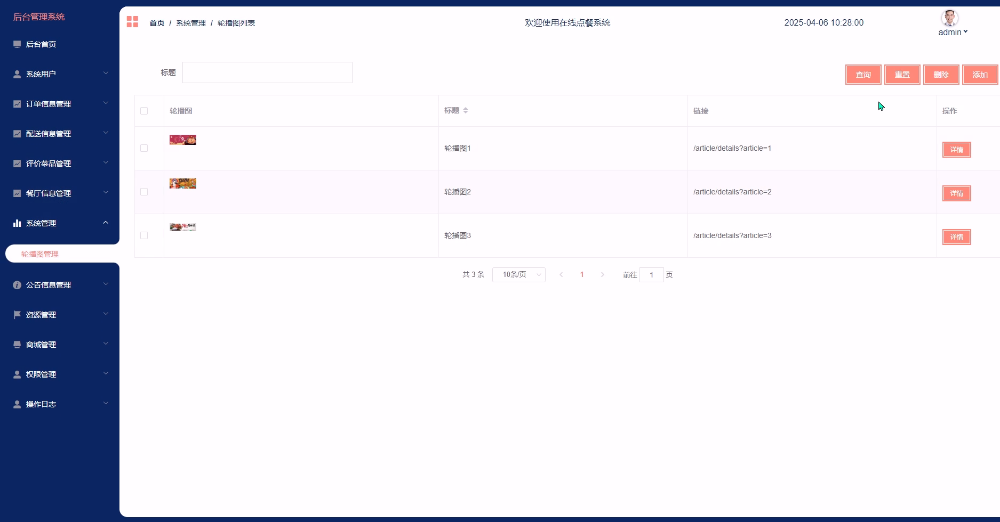Select the 轮播图管理 submenu item
Viewport: 1000px width, 522px height.
40,254
